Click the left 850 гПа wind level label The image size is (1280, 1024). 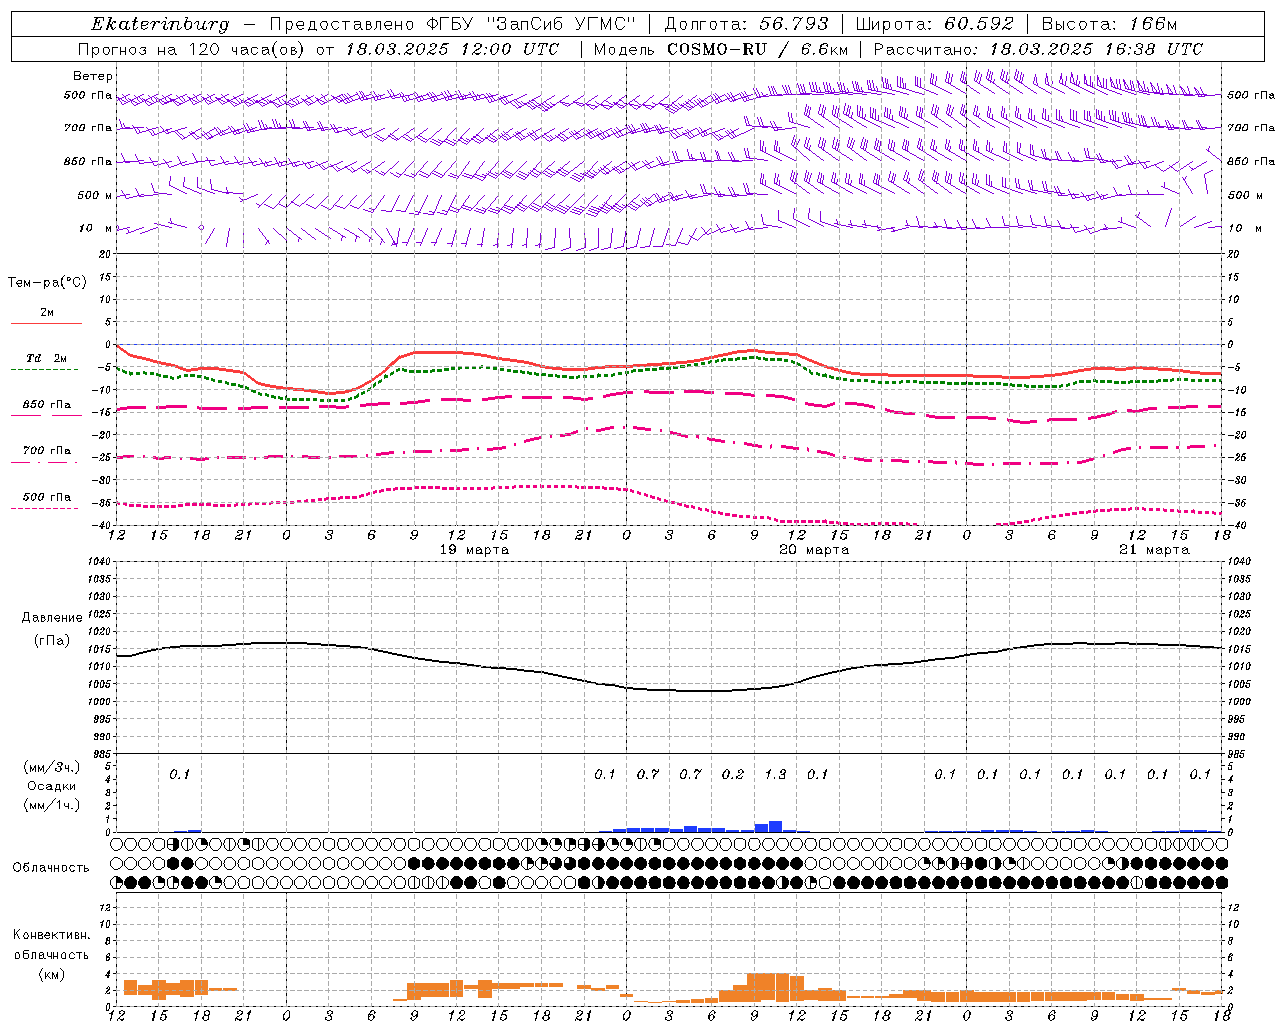[88, 161]
